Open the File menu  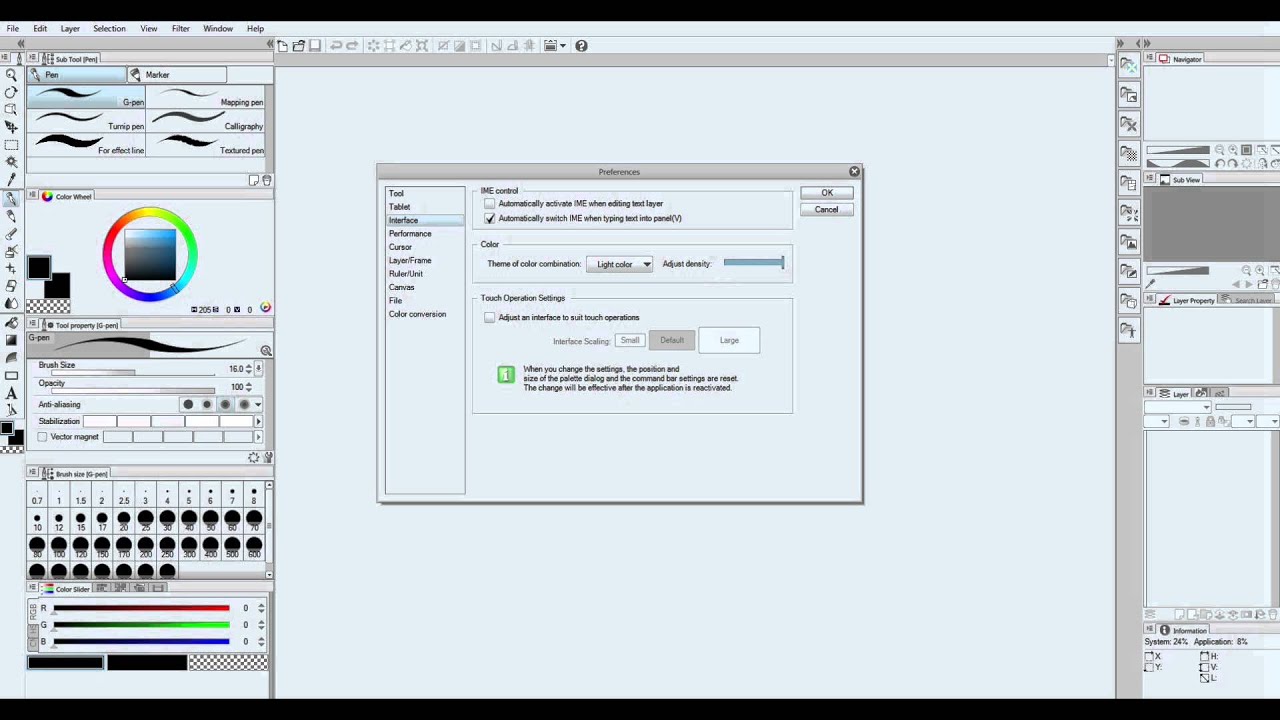(13, 29)
